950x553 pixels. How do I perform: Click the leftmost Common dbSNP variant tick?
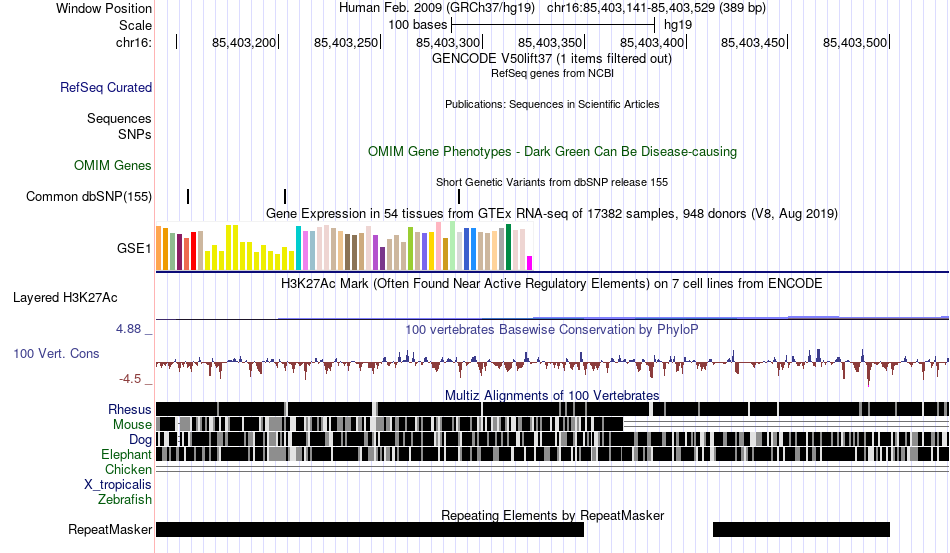click(188, 196)
